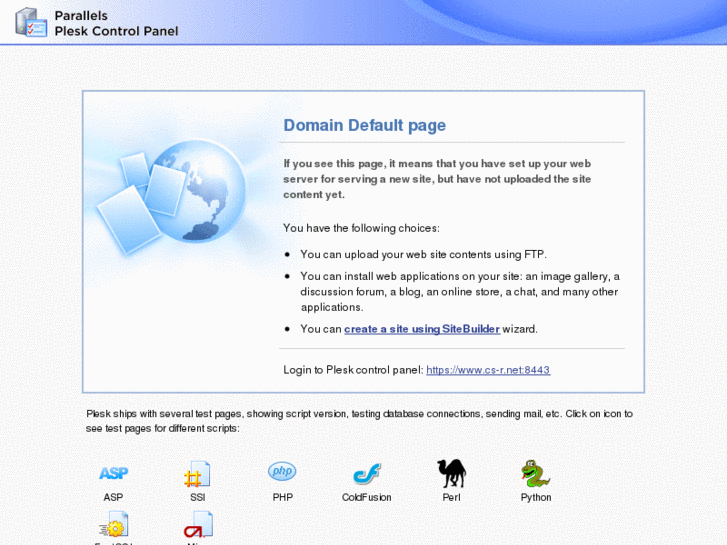Click the 'Domain Default page' heading
The image size is (727, 545).
coord(364,125)
